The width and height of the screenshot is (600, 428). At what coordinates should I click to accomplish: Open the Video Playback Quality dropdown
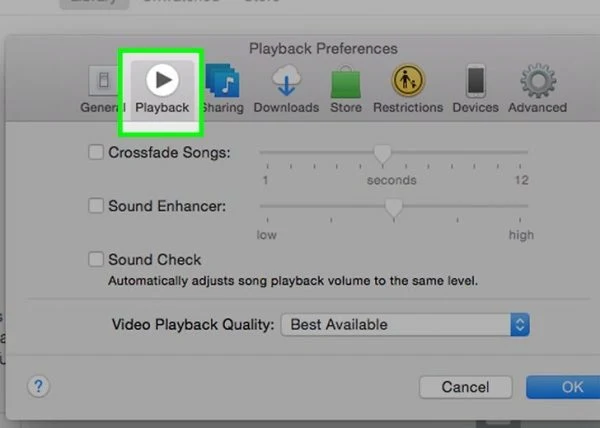405,325
